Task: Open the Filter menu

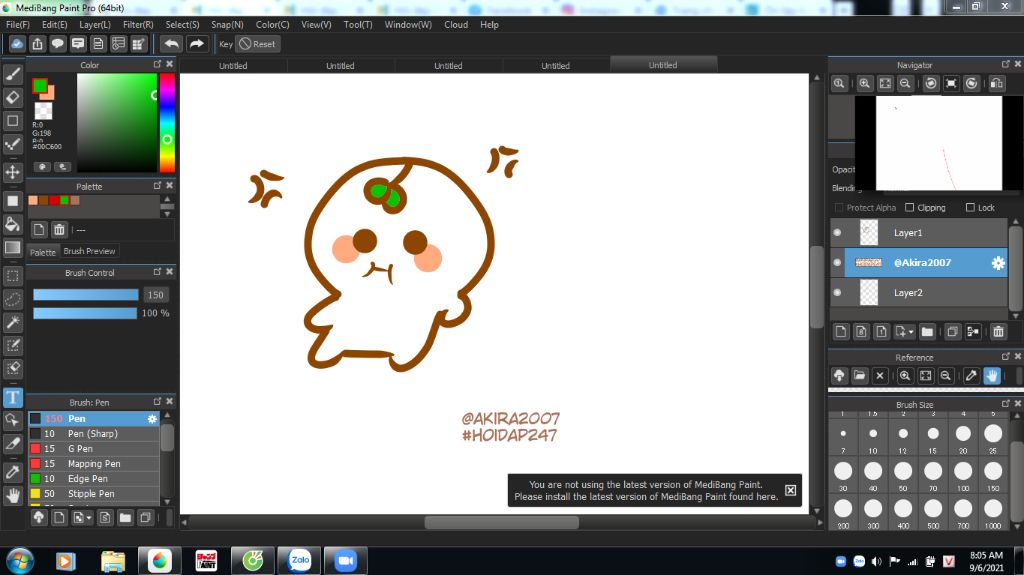Action: tap(138, 25)
